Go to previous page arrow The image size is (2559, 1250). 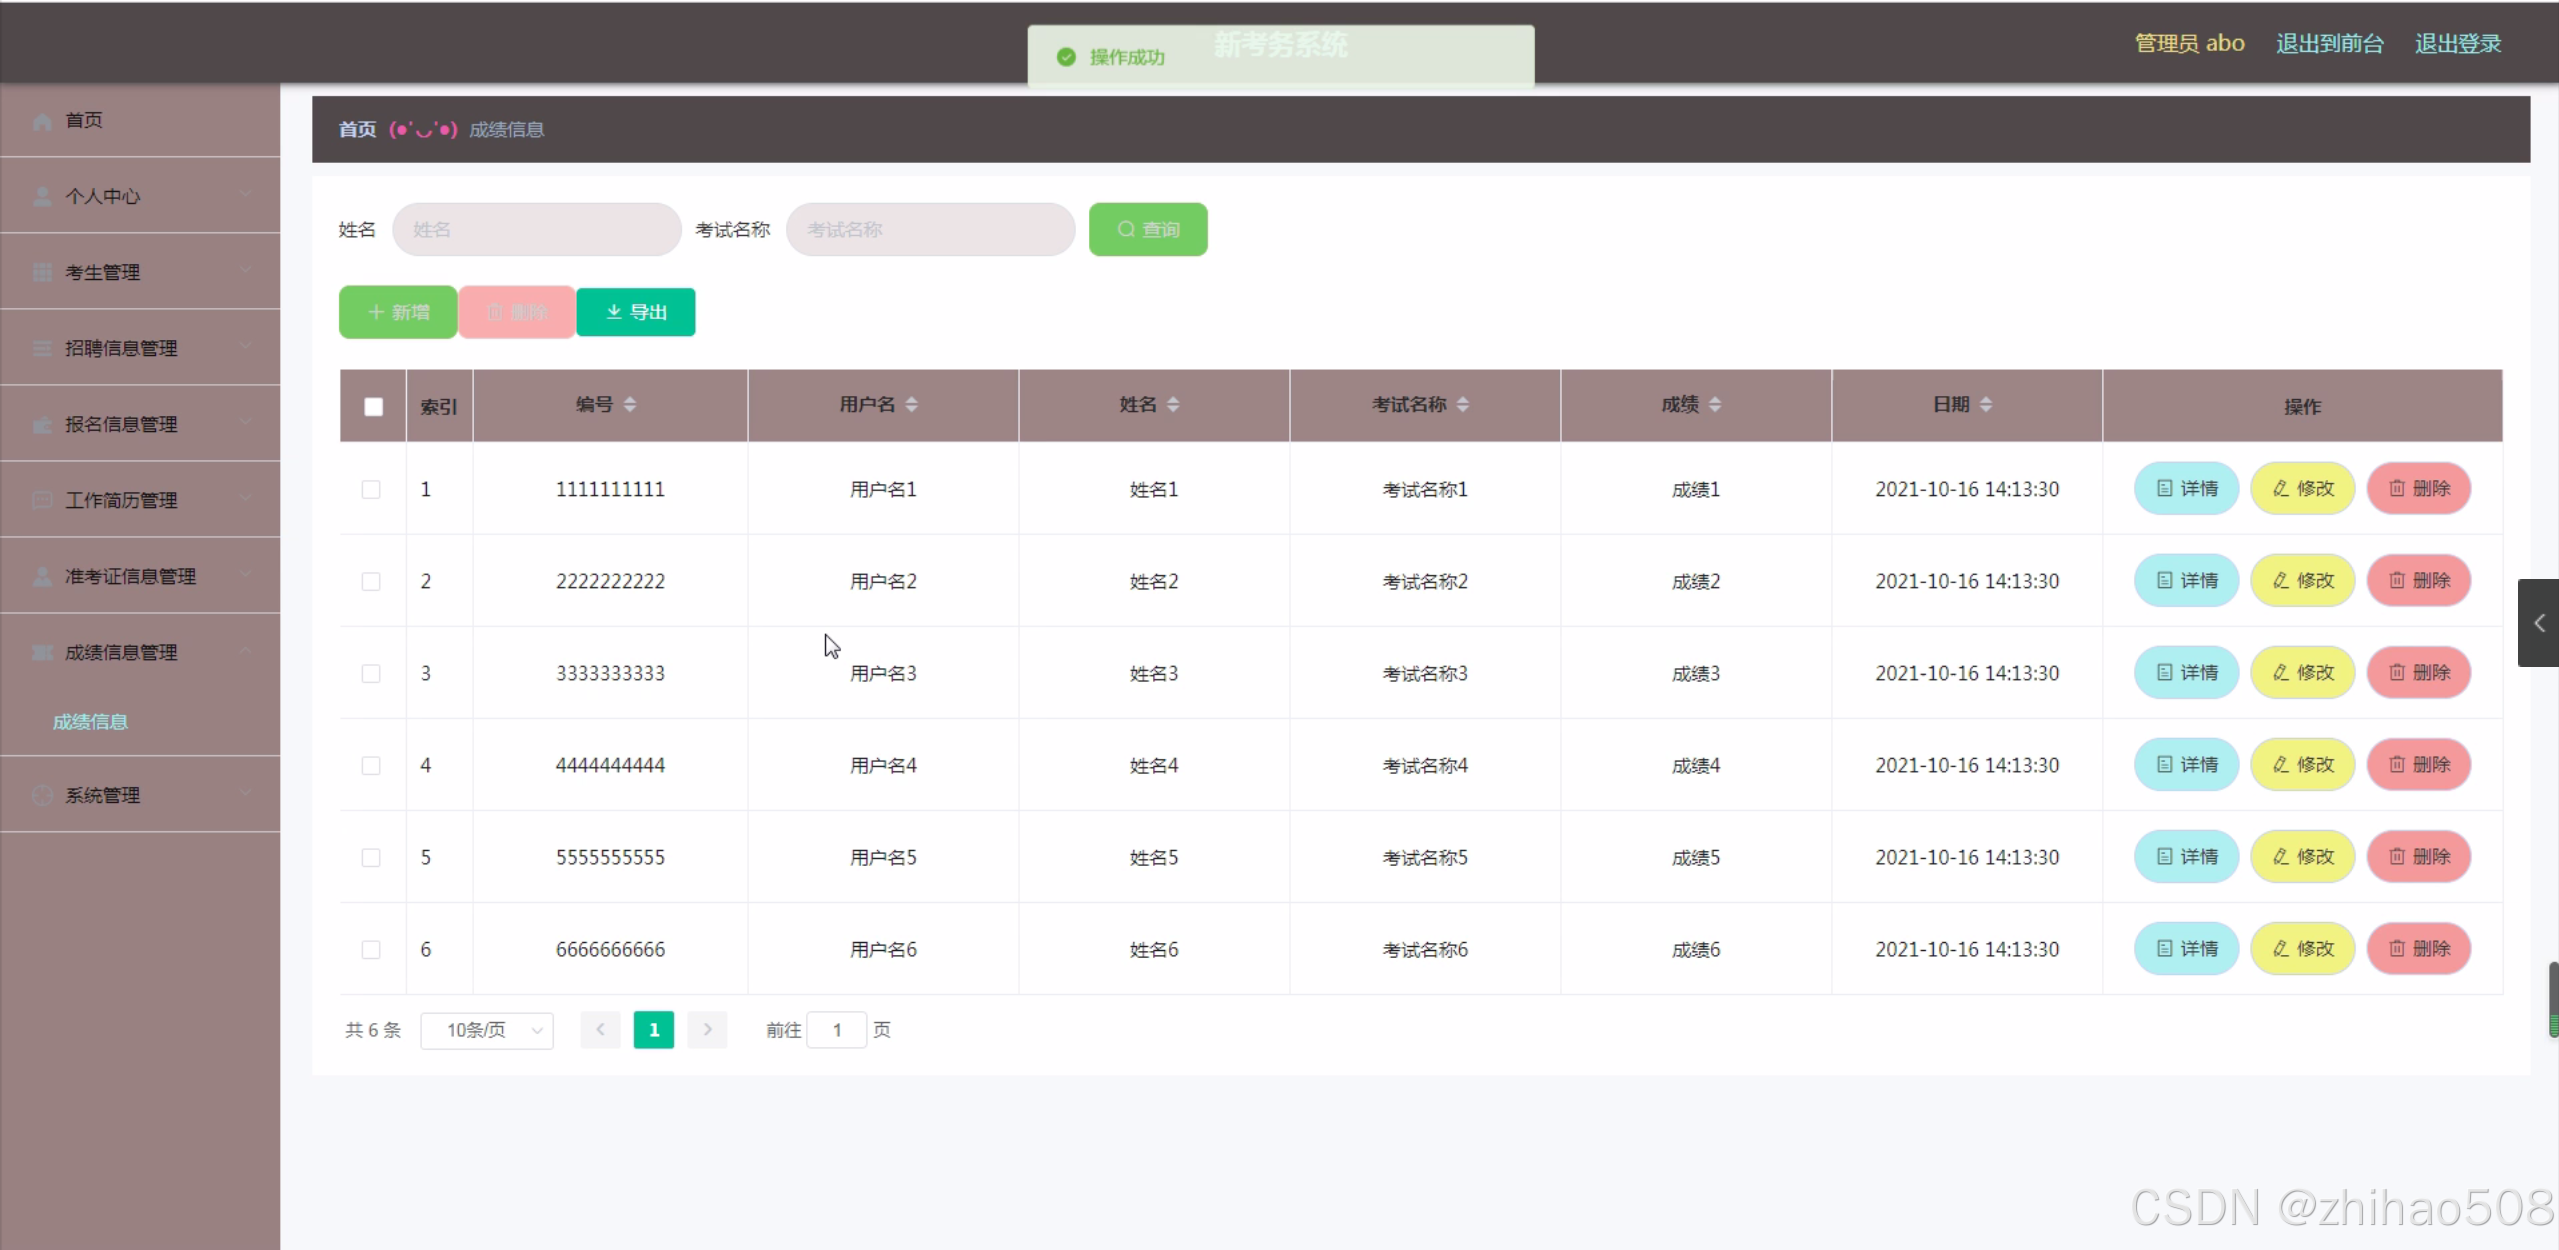click(600, 1029)
